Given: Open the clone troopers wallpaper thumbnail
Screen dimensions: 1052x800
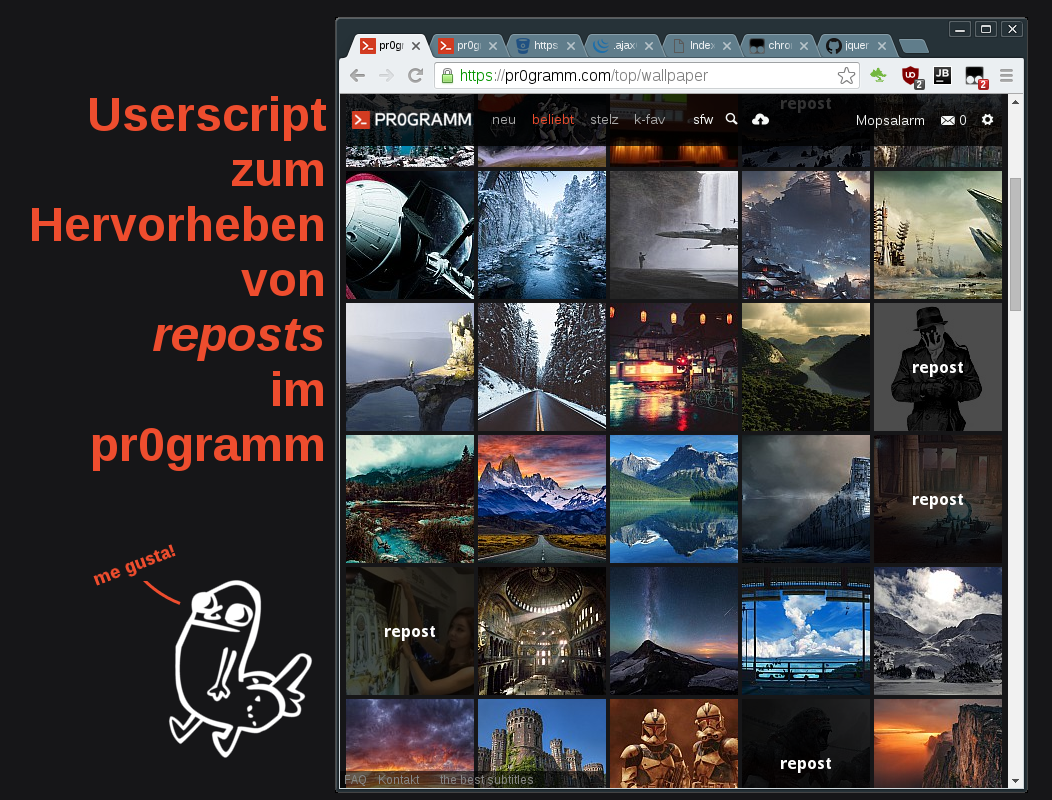Looking at the screenshot, I should (673, 743).
